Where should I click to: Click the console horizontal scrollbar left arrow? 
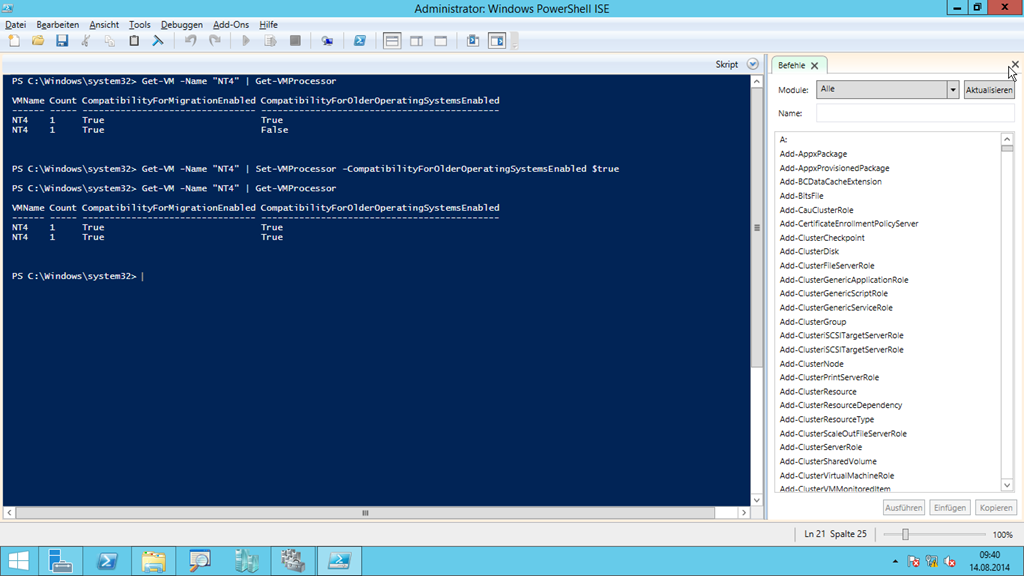click(9, 513)
